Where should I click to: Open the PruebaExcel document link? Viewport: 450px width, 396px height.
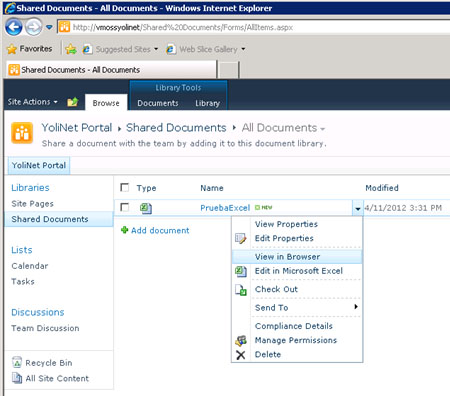coord(225,208)
